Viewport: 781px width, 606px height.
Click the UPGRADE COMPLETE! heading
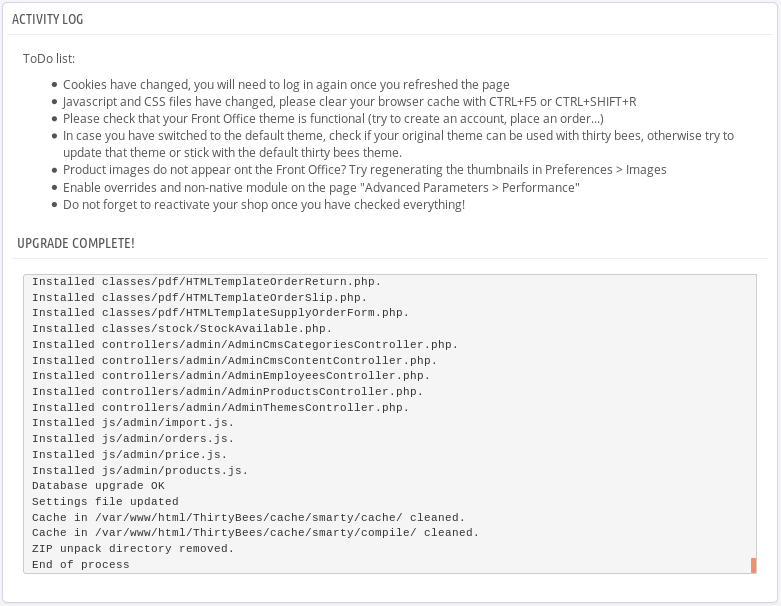(76, 244)
